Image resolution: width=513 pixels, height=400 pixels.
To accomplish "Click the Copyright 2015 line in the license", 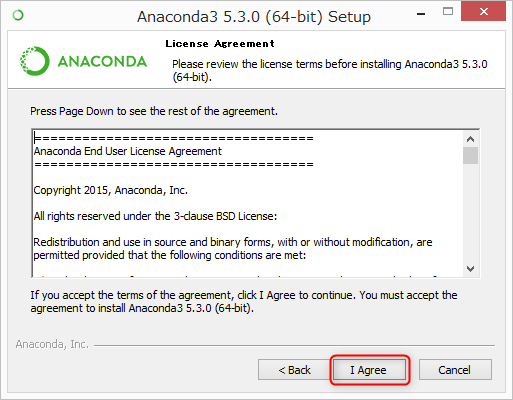I will coord(111,190).
